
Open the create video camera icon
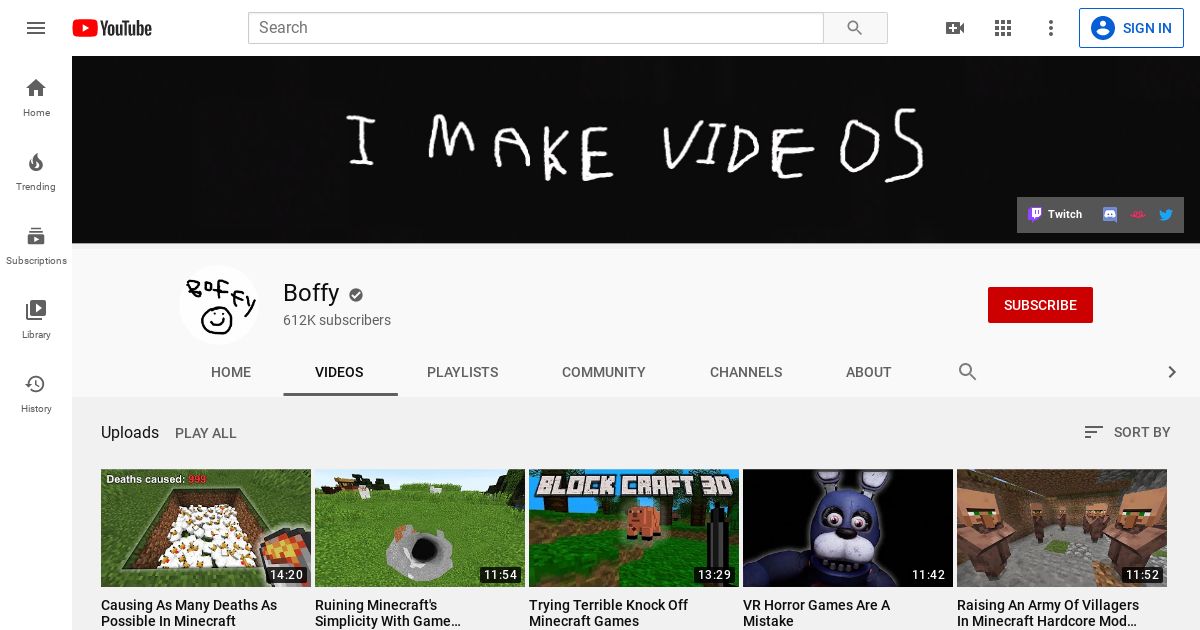click(x=955, y=28)
